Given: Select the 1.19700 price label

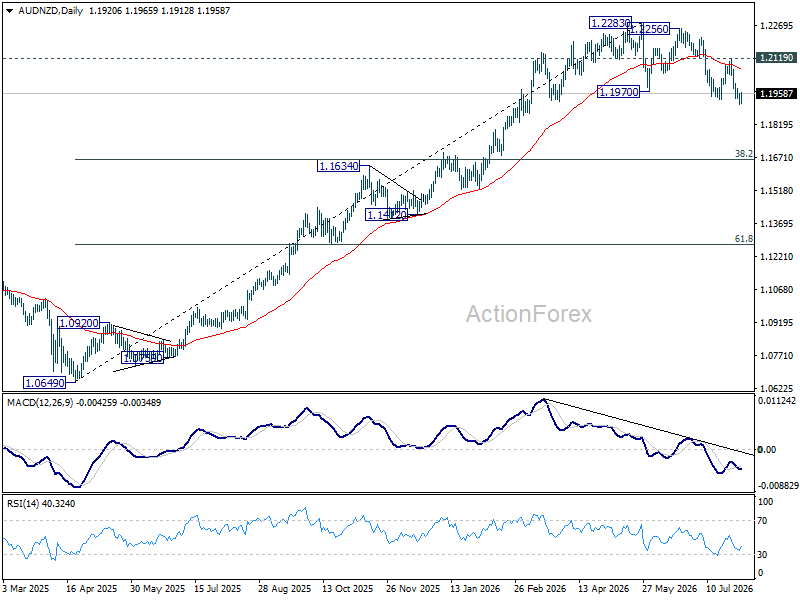Looking at the screenshot, I should point(618,92).
